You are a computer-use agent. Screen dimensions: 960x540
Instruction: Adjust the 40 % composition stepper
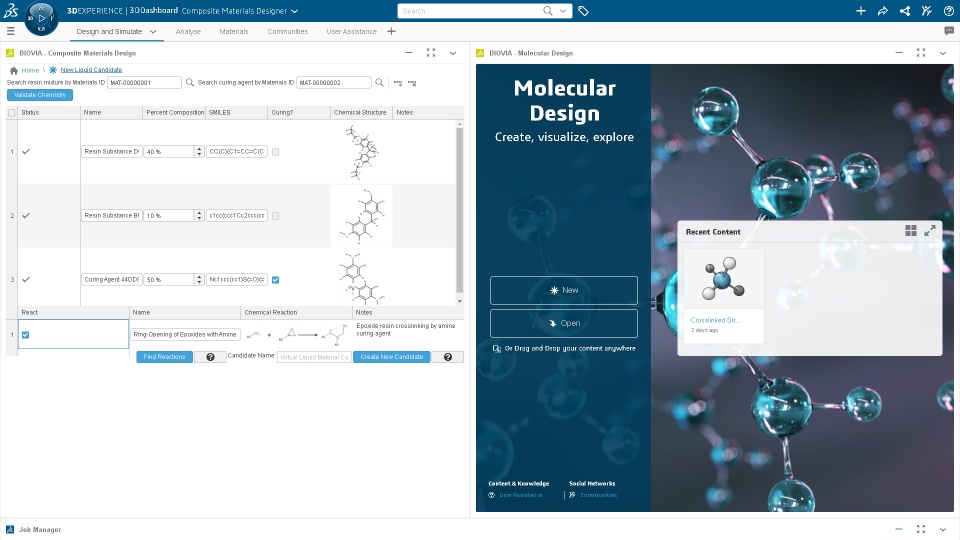[x=199, y=151]
